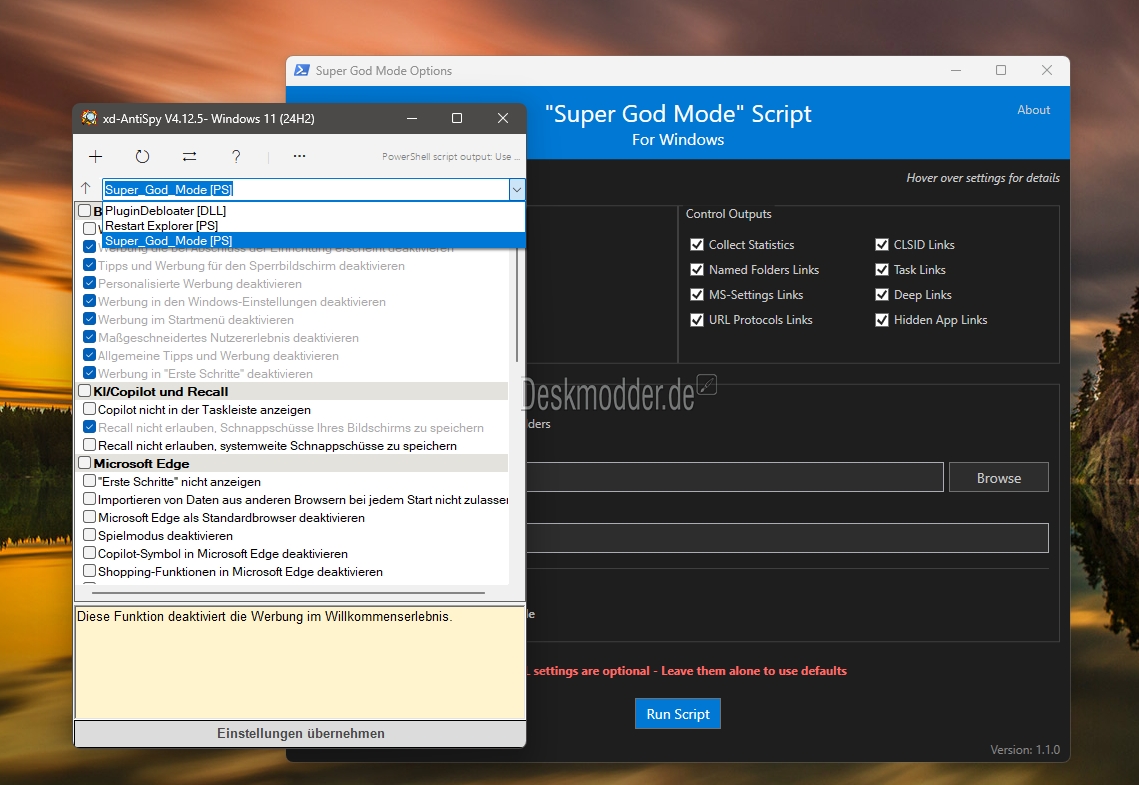This screenshot has width=1139, height=785.
Task: Choose Restart Explorer [PS] in the dropdown list
Action: (313, 226)
